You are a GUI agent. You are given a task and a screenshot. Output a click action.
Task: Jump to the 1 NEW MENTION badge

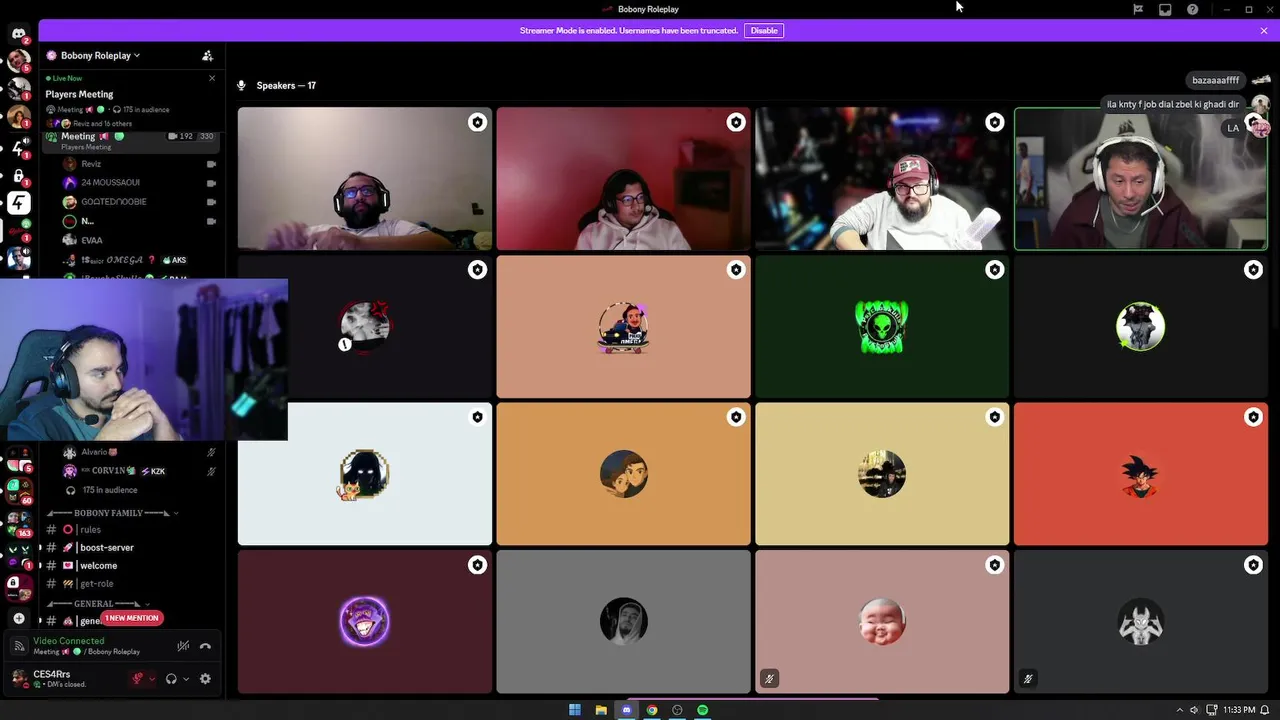131,618
